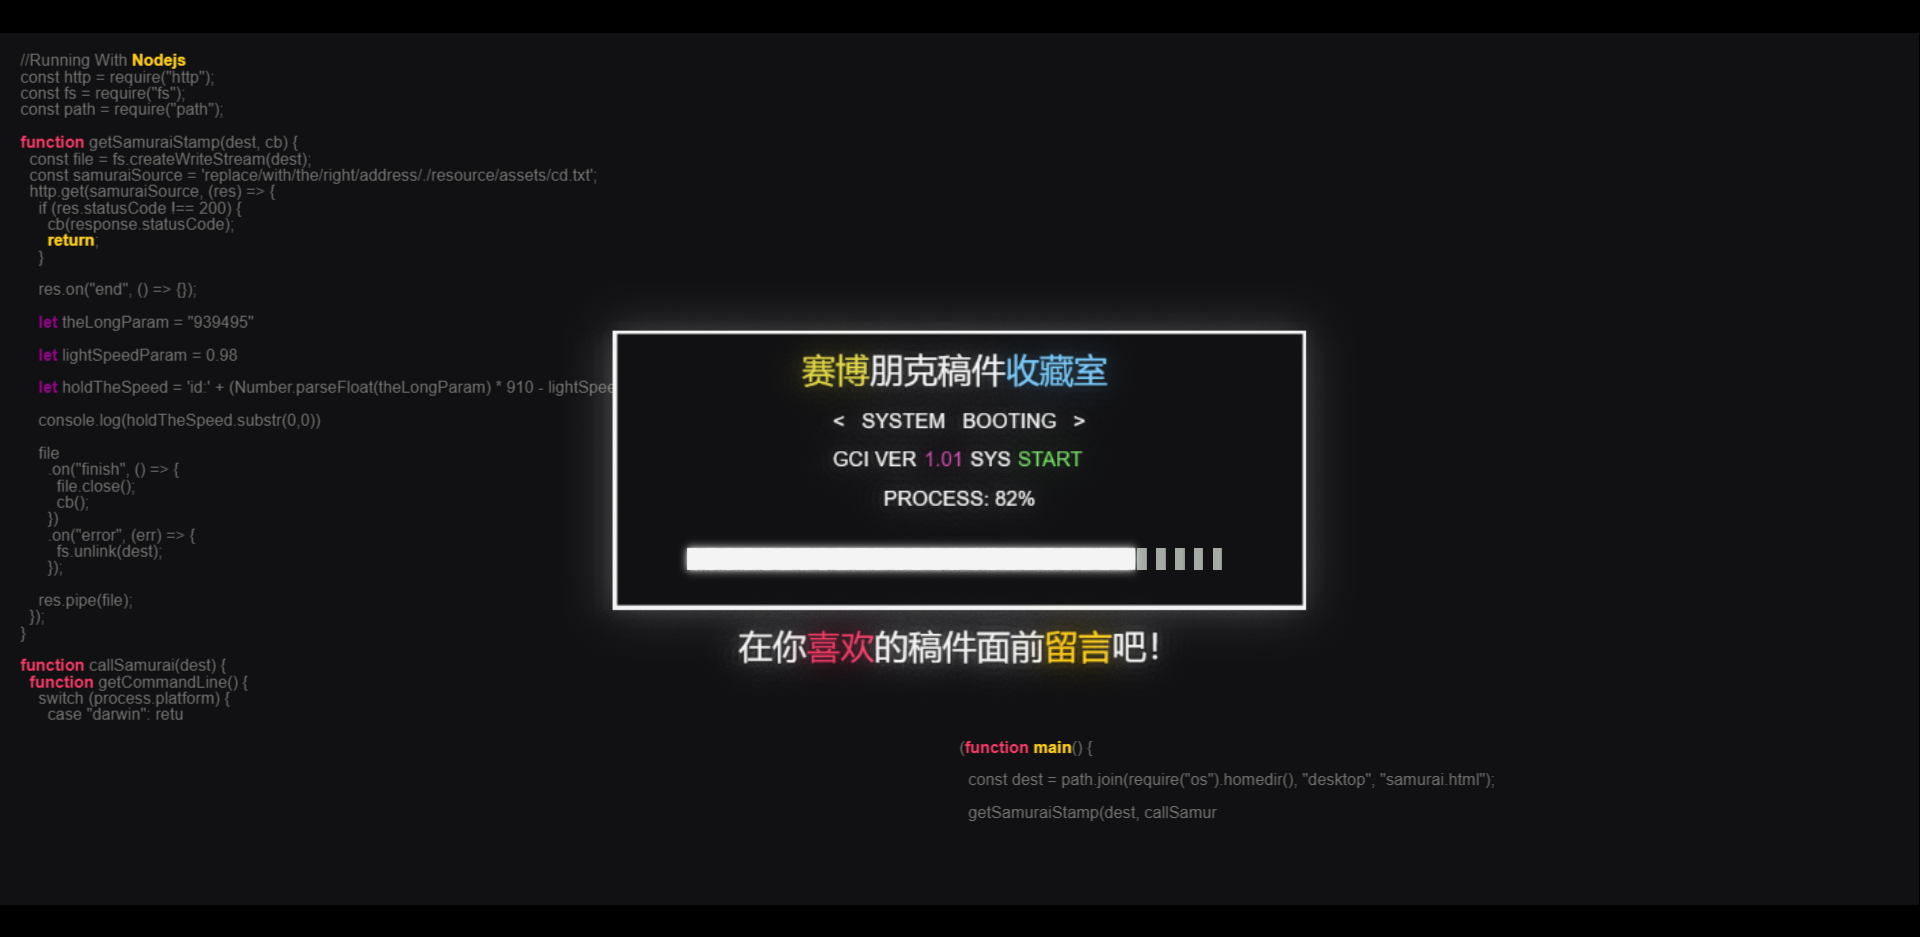Click the fs.unlink(dest); line
1920x937 pixels.
coord(109,551)
